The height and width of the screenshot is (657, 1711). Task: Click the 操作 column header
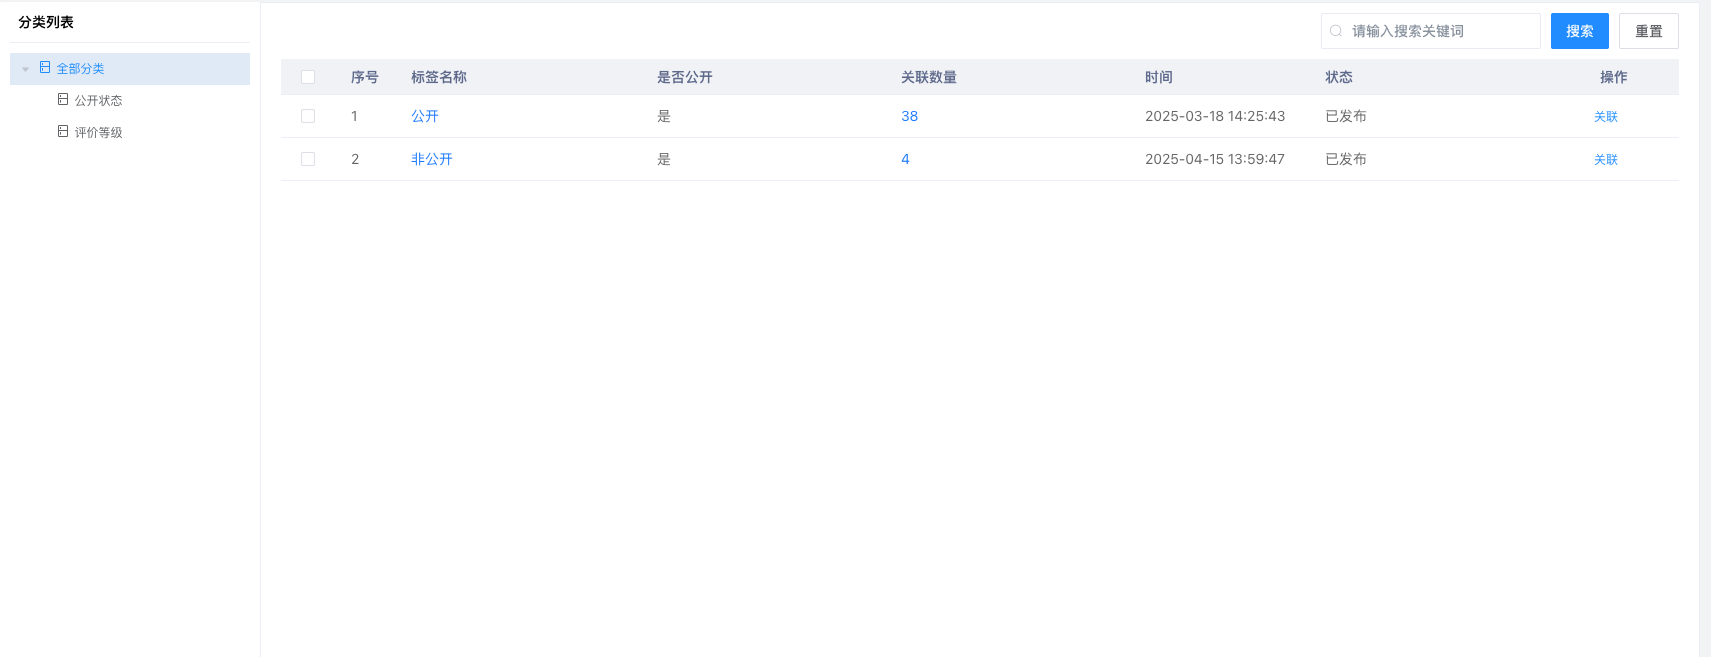(x=1614, y=77)
